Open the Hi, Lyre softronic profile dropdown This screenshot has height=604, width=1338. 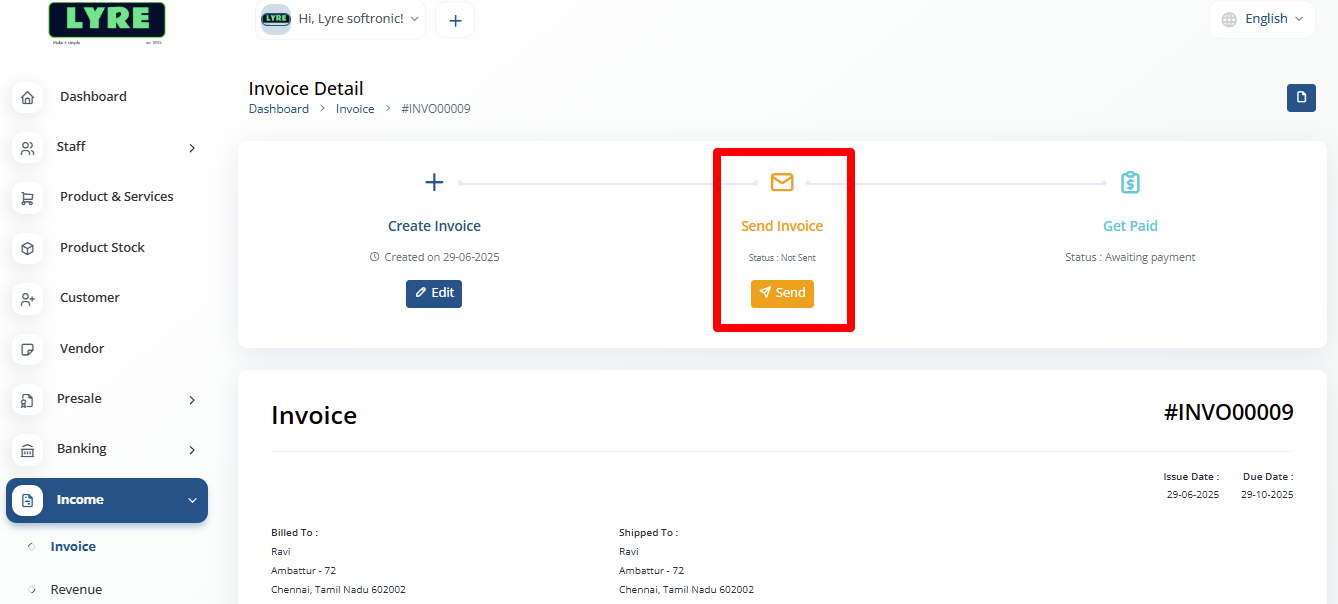[340, 18]
